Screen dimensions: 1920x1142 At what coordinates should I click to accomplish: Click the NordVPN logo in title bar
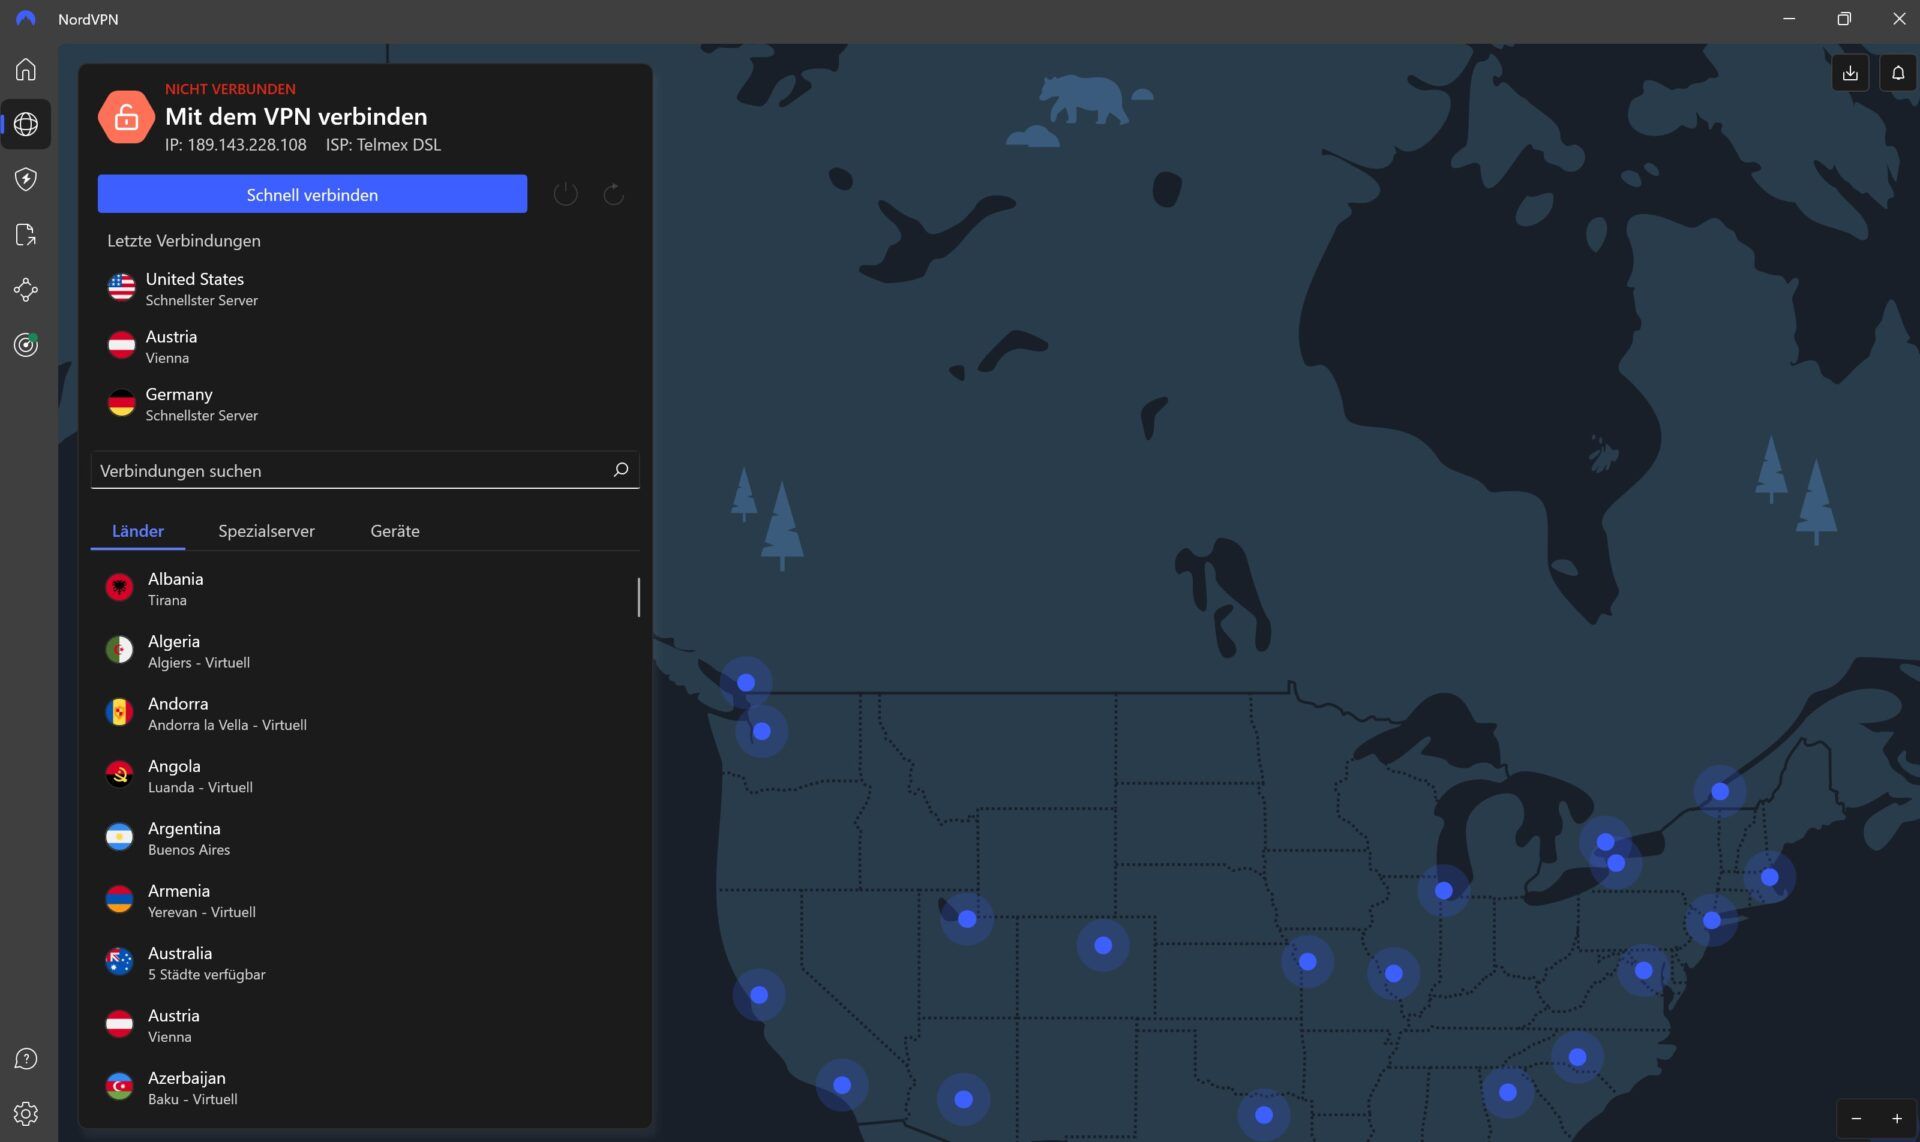point(26,19)
